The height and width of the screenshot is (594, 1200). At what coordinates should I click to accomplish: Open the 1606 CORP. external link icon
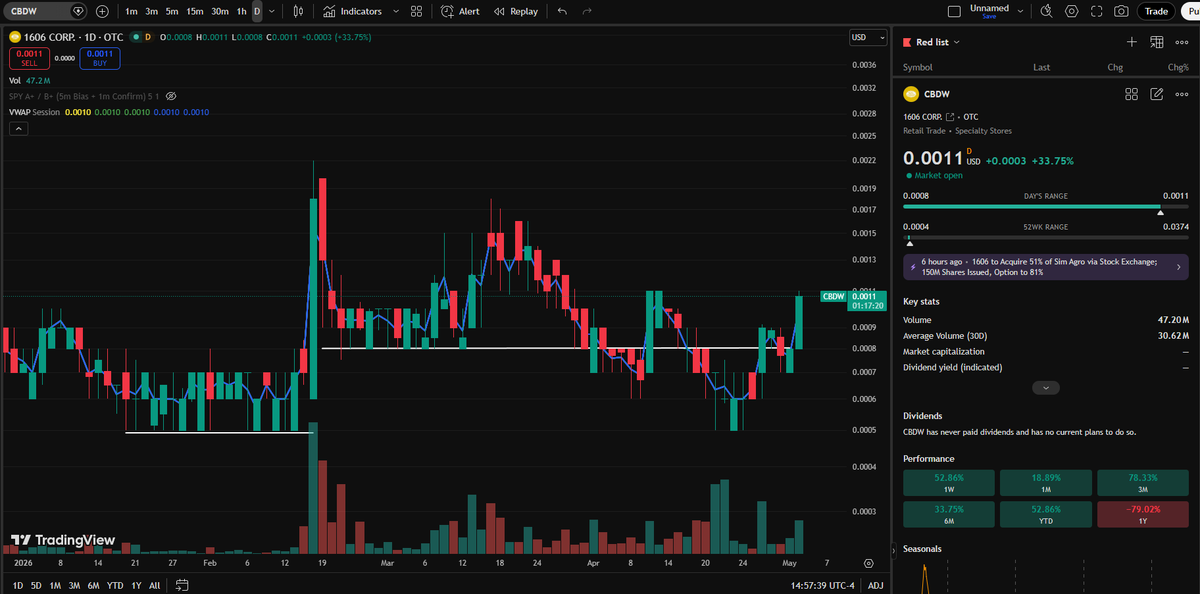950,117
